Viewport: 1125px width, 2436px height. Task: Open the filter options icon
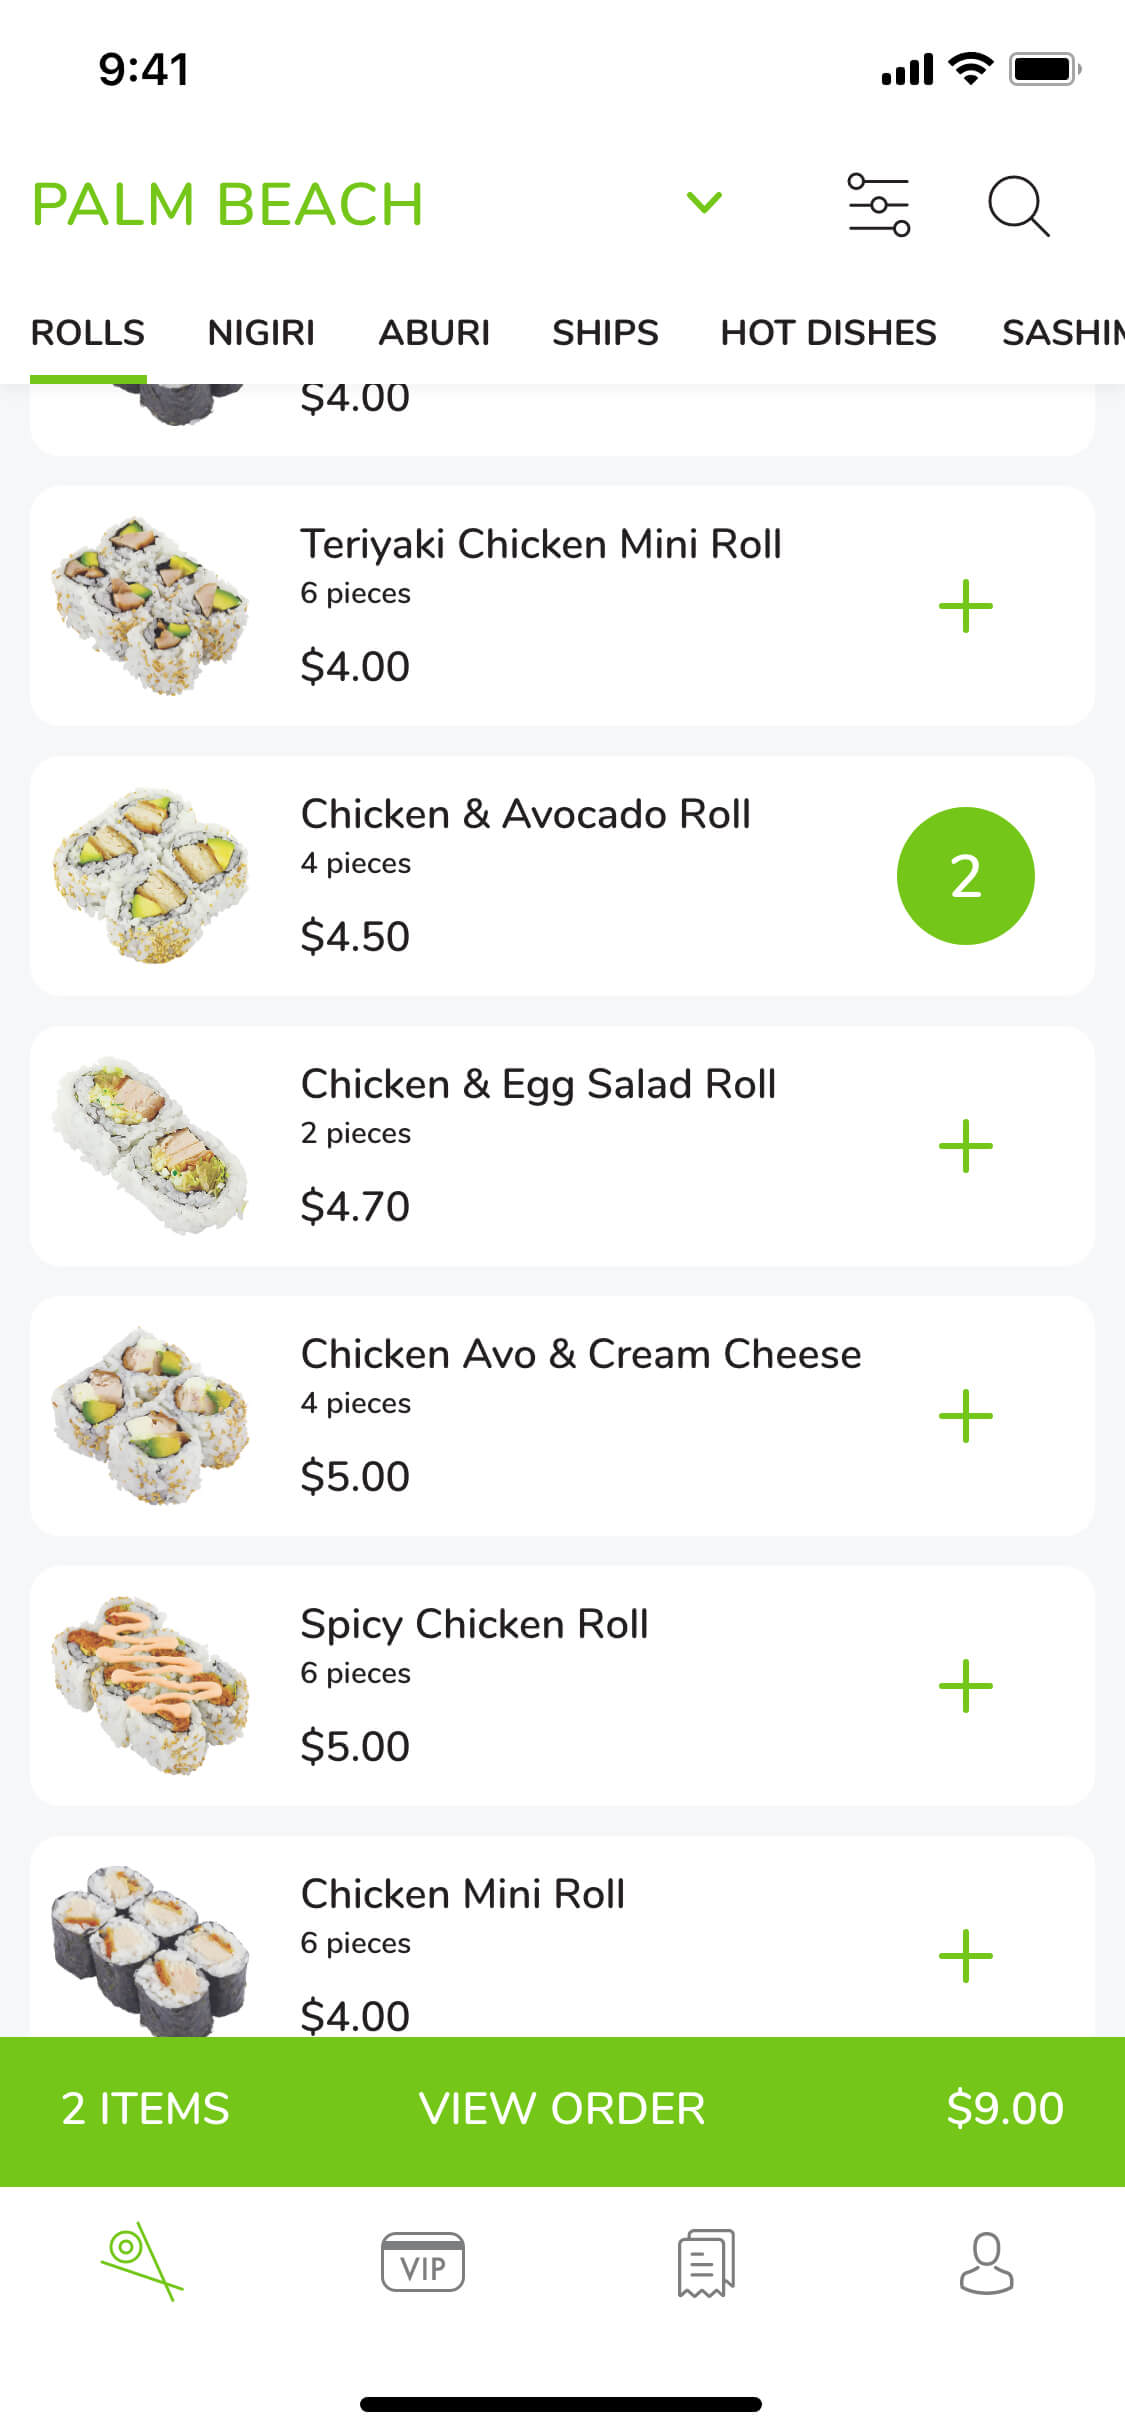[878, 204]
